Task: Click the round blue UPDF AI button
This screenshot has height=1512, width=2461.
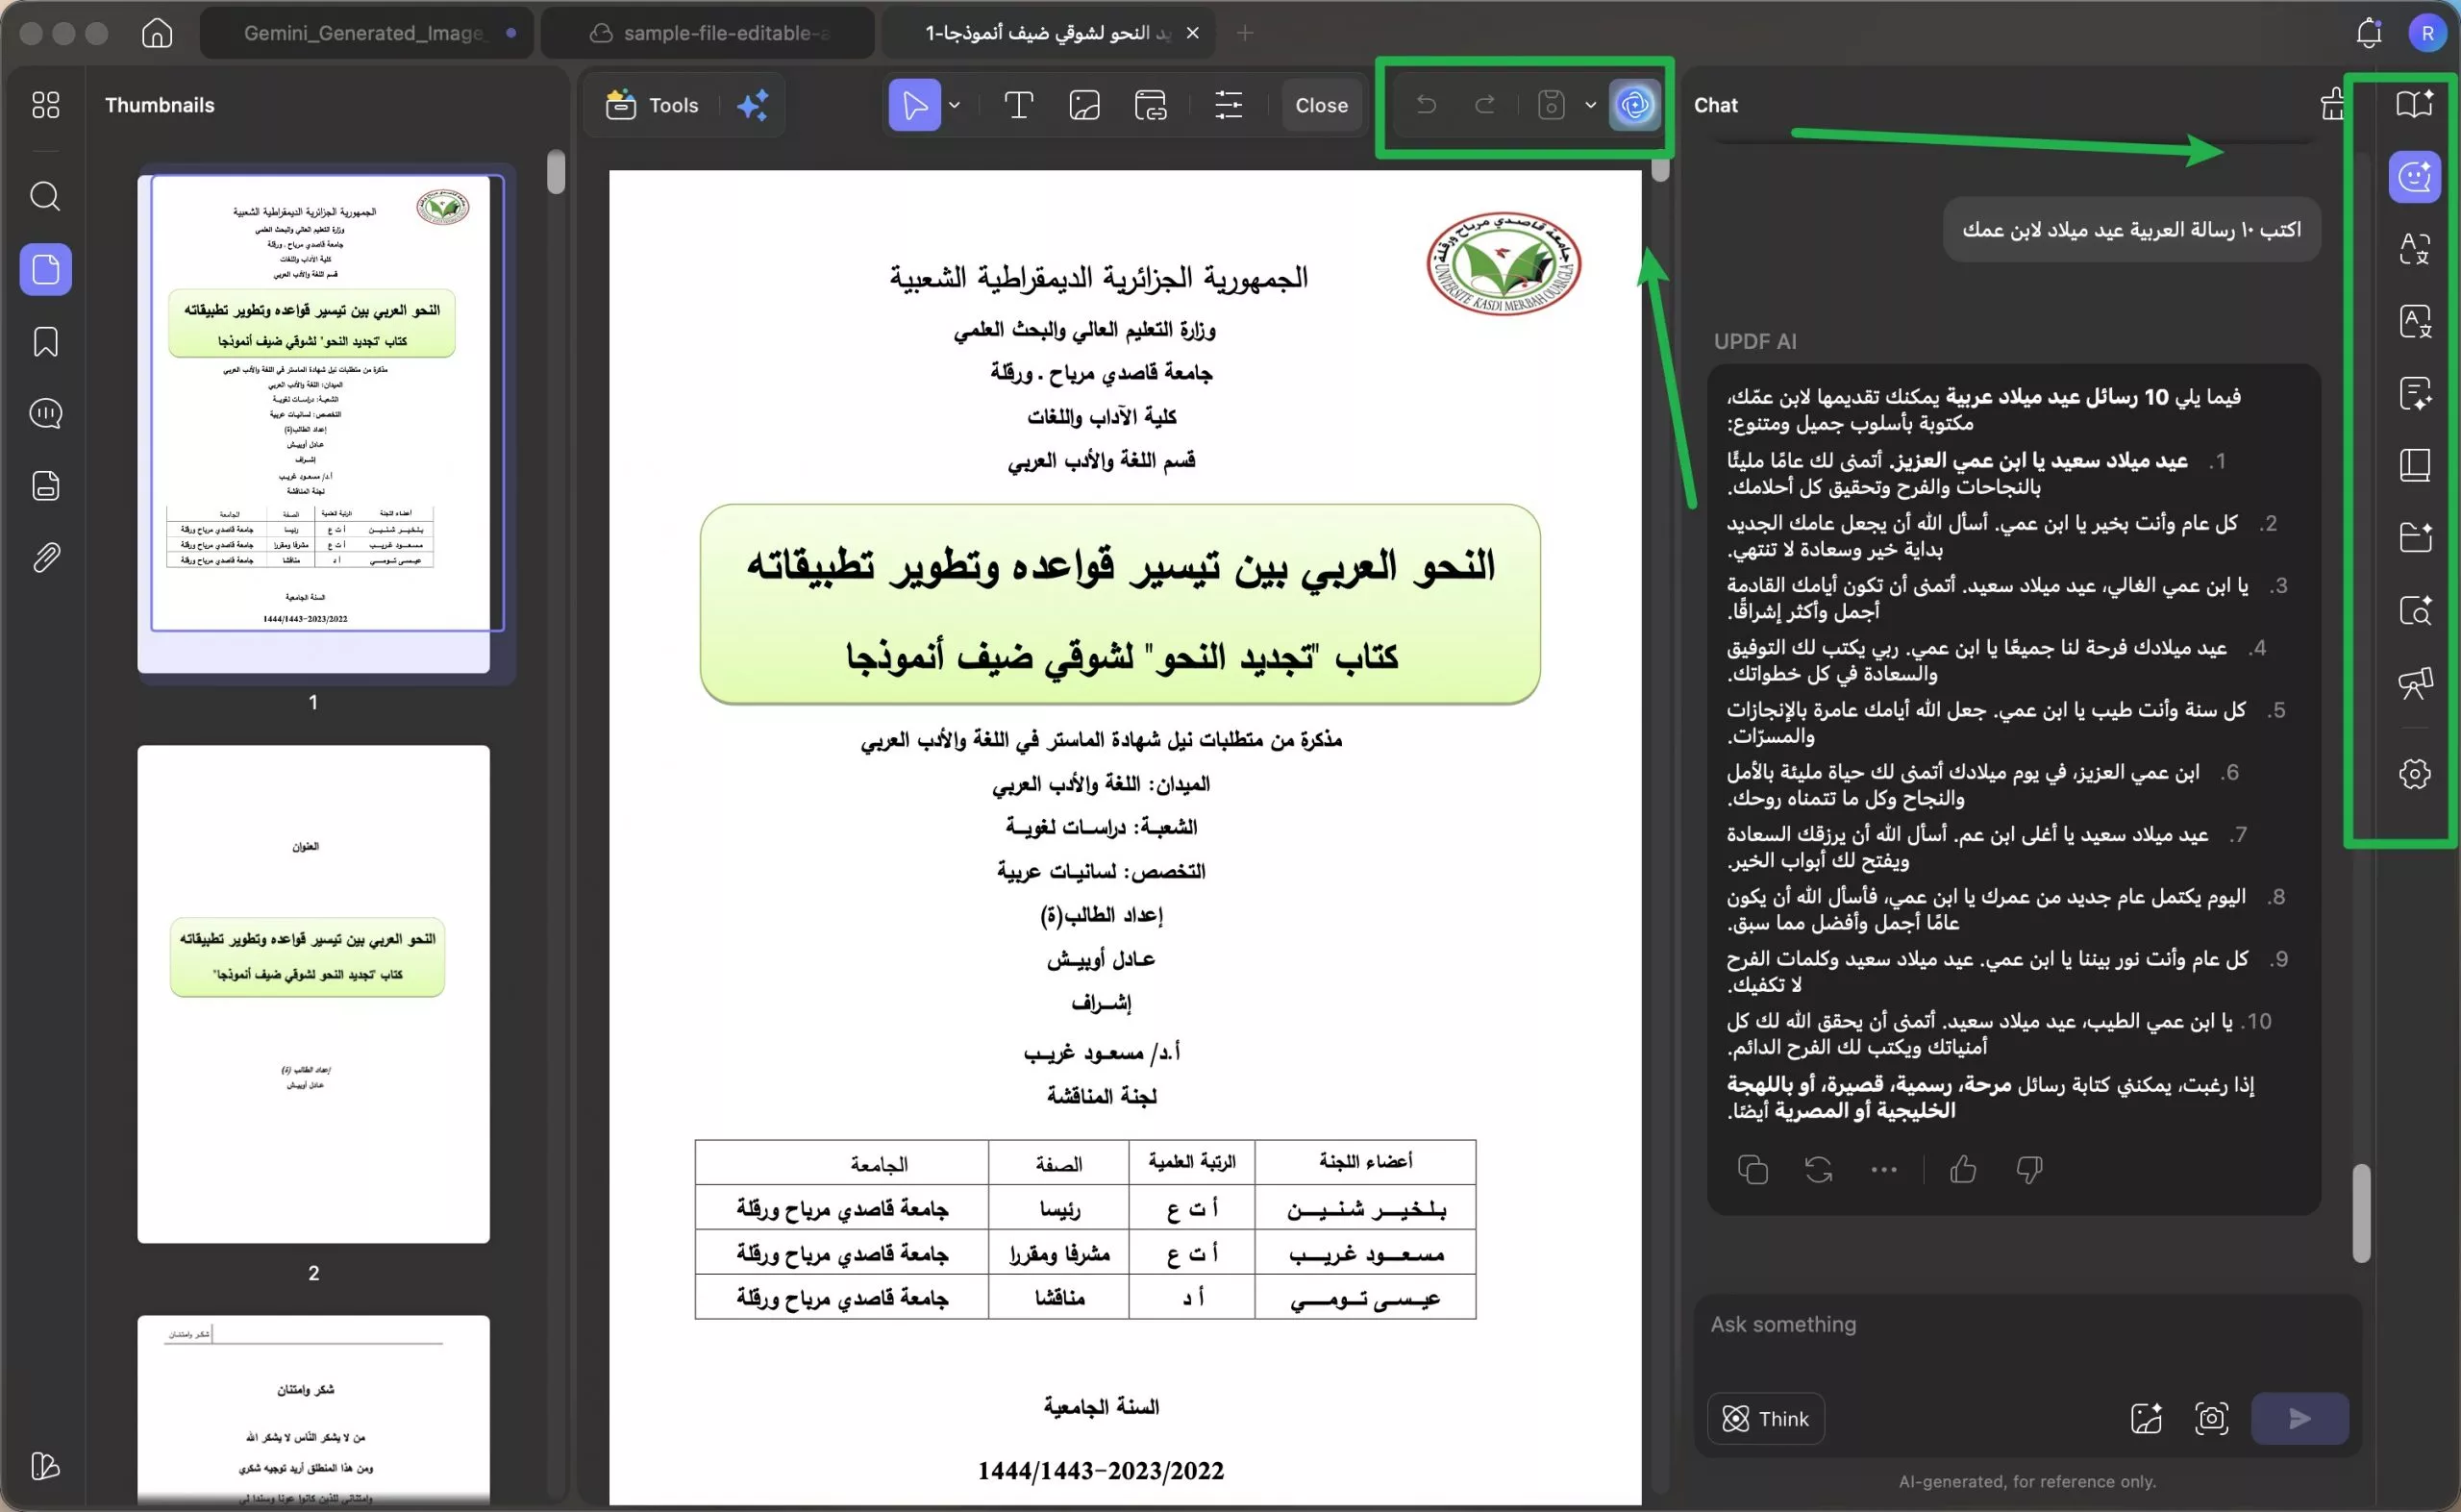Action: tap(1635, 104)
